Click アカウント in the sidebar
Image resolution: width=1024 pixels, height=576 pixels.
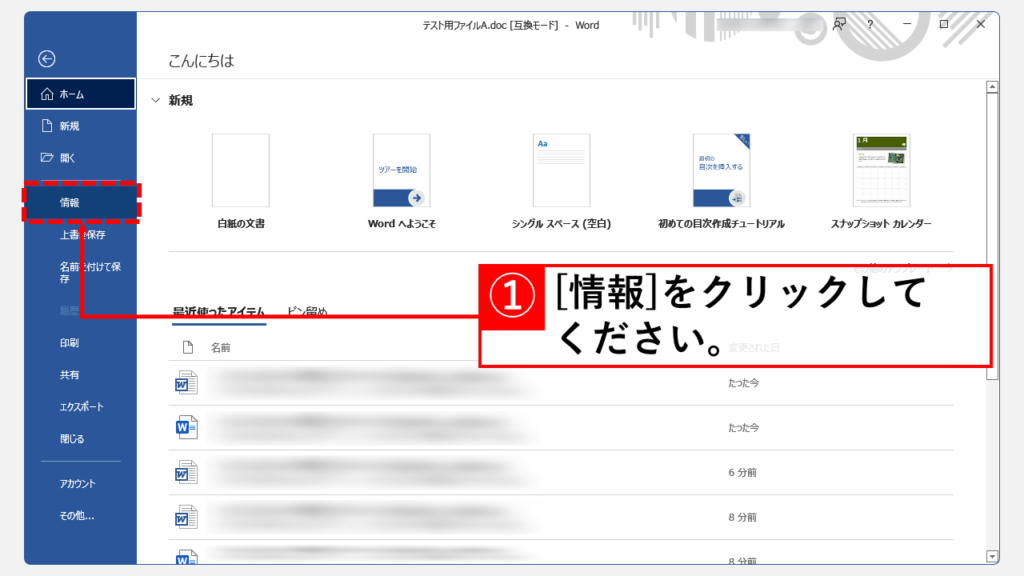click(x=77, y=484)
